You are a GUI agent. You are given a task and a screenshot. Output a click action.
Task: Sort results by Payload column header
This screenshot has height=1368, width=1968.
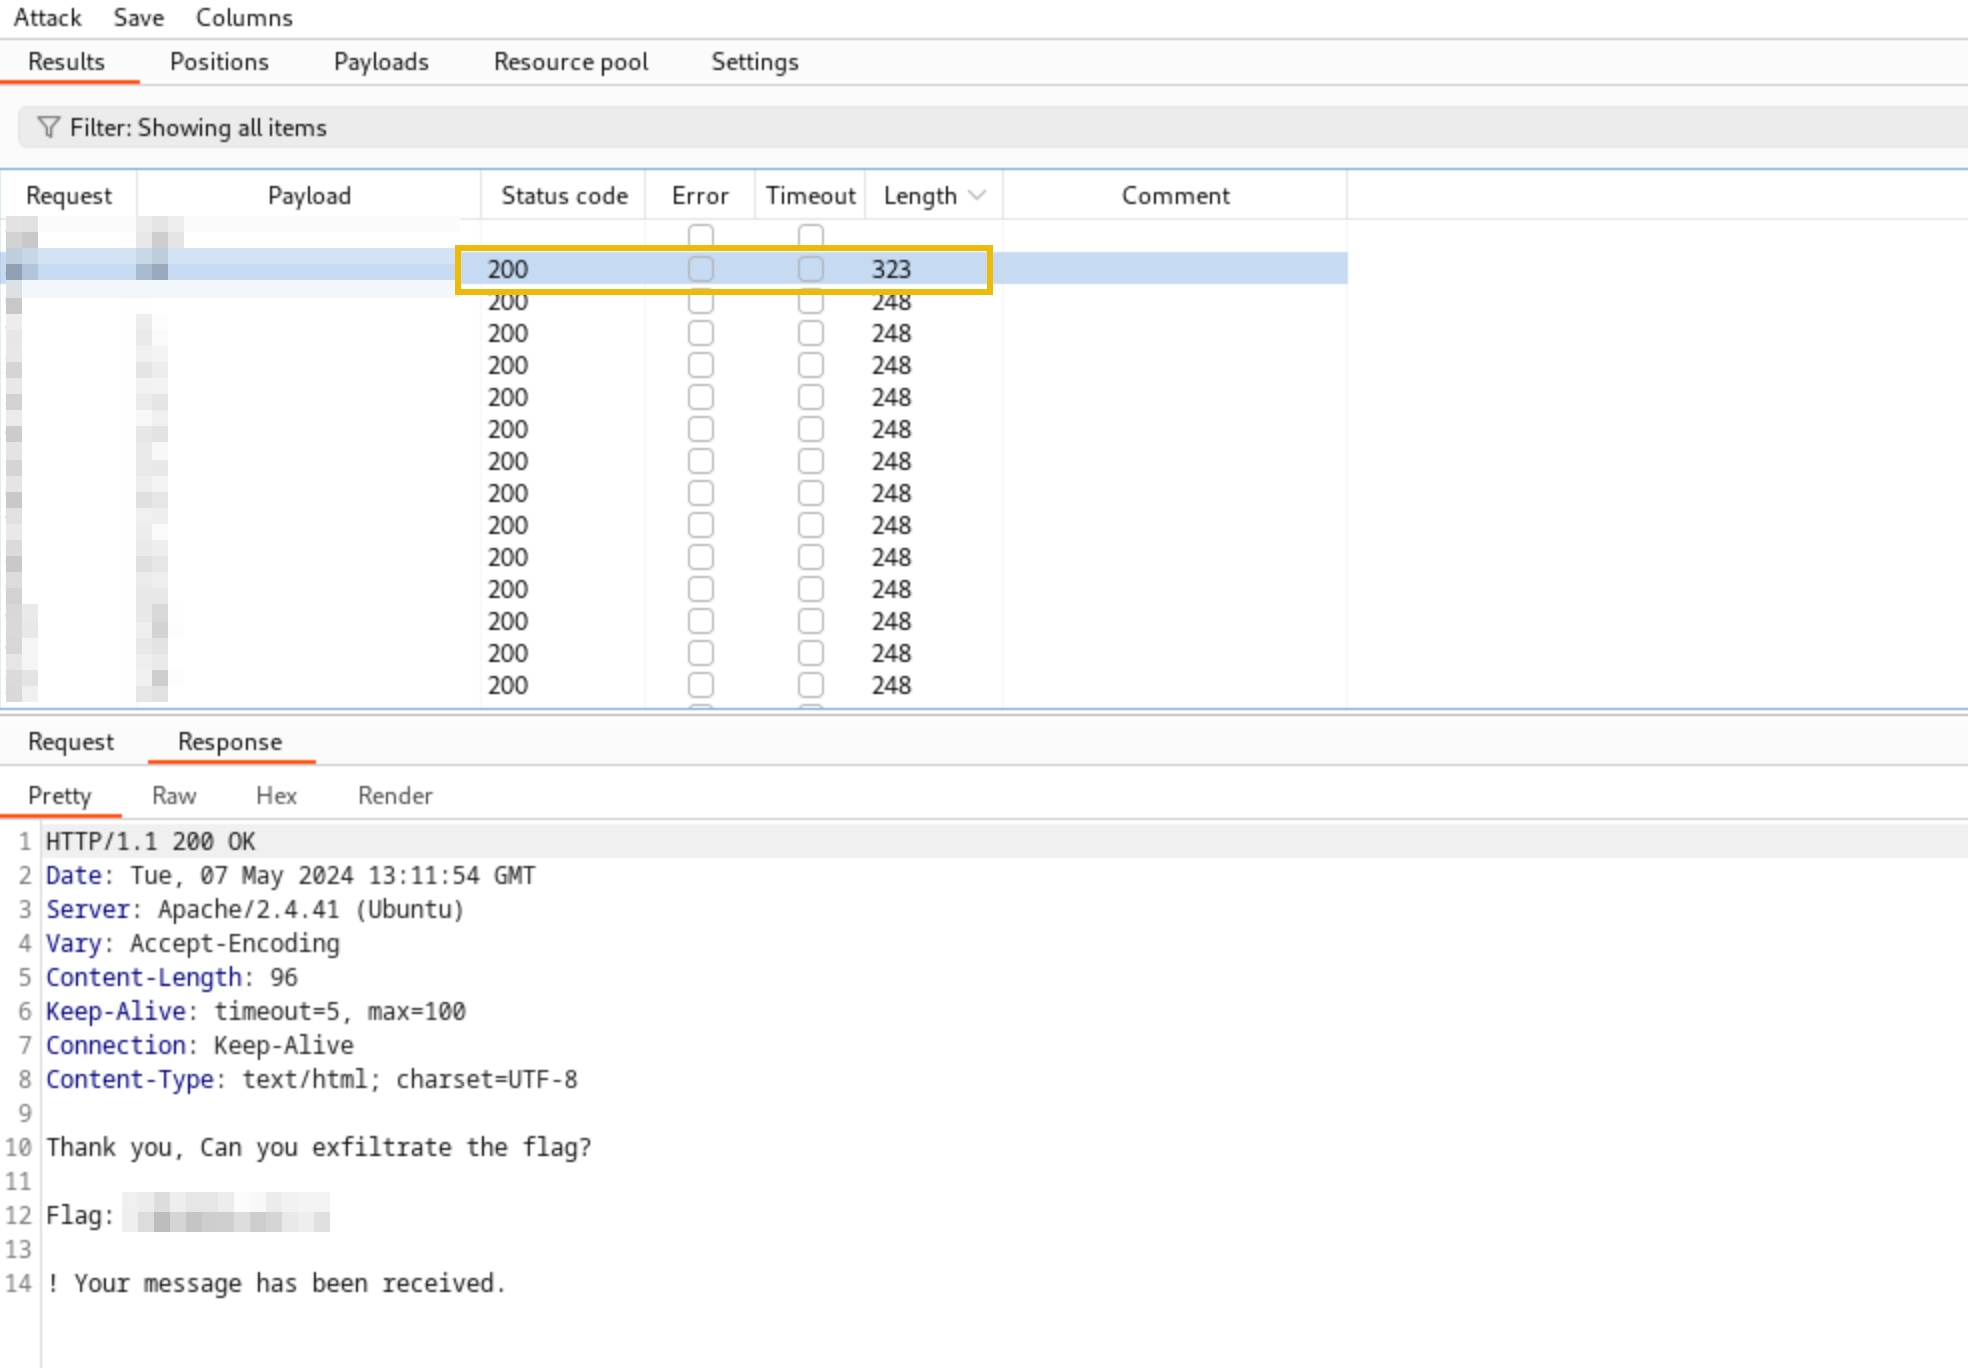point(309,195)
